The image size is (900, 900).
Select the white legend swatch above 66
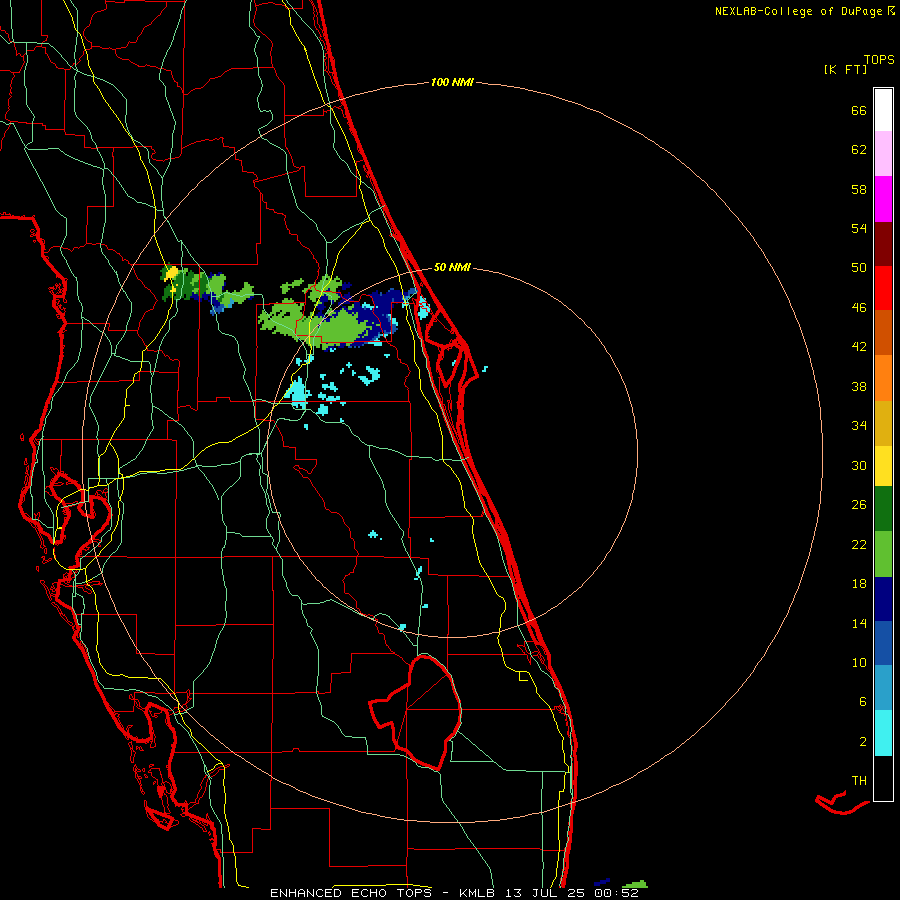pos(883,110)
